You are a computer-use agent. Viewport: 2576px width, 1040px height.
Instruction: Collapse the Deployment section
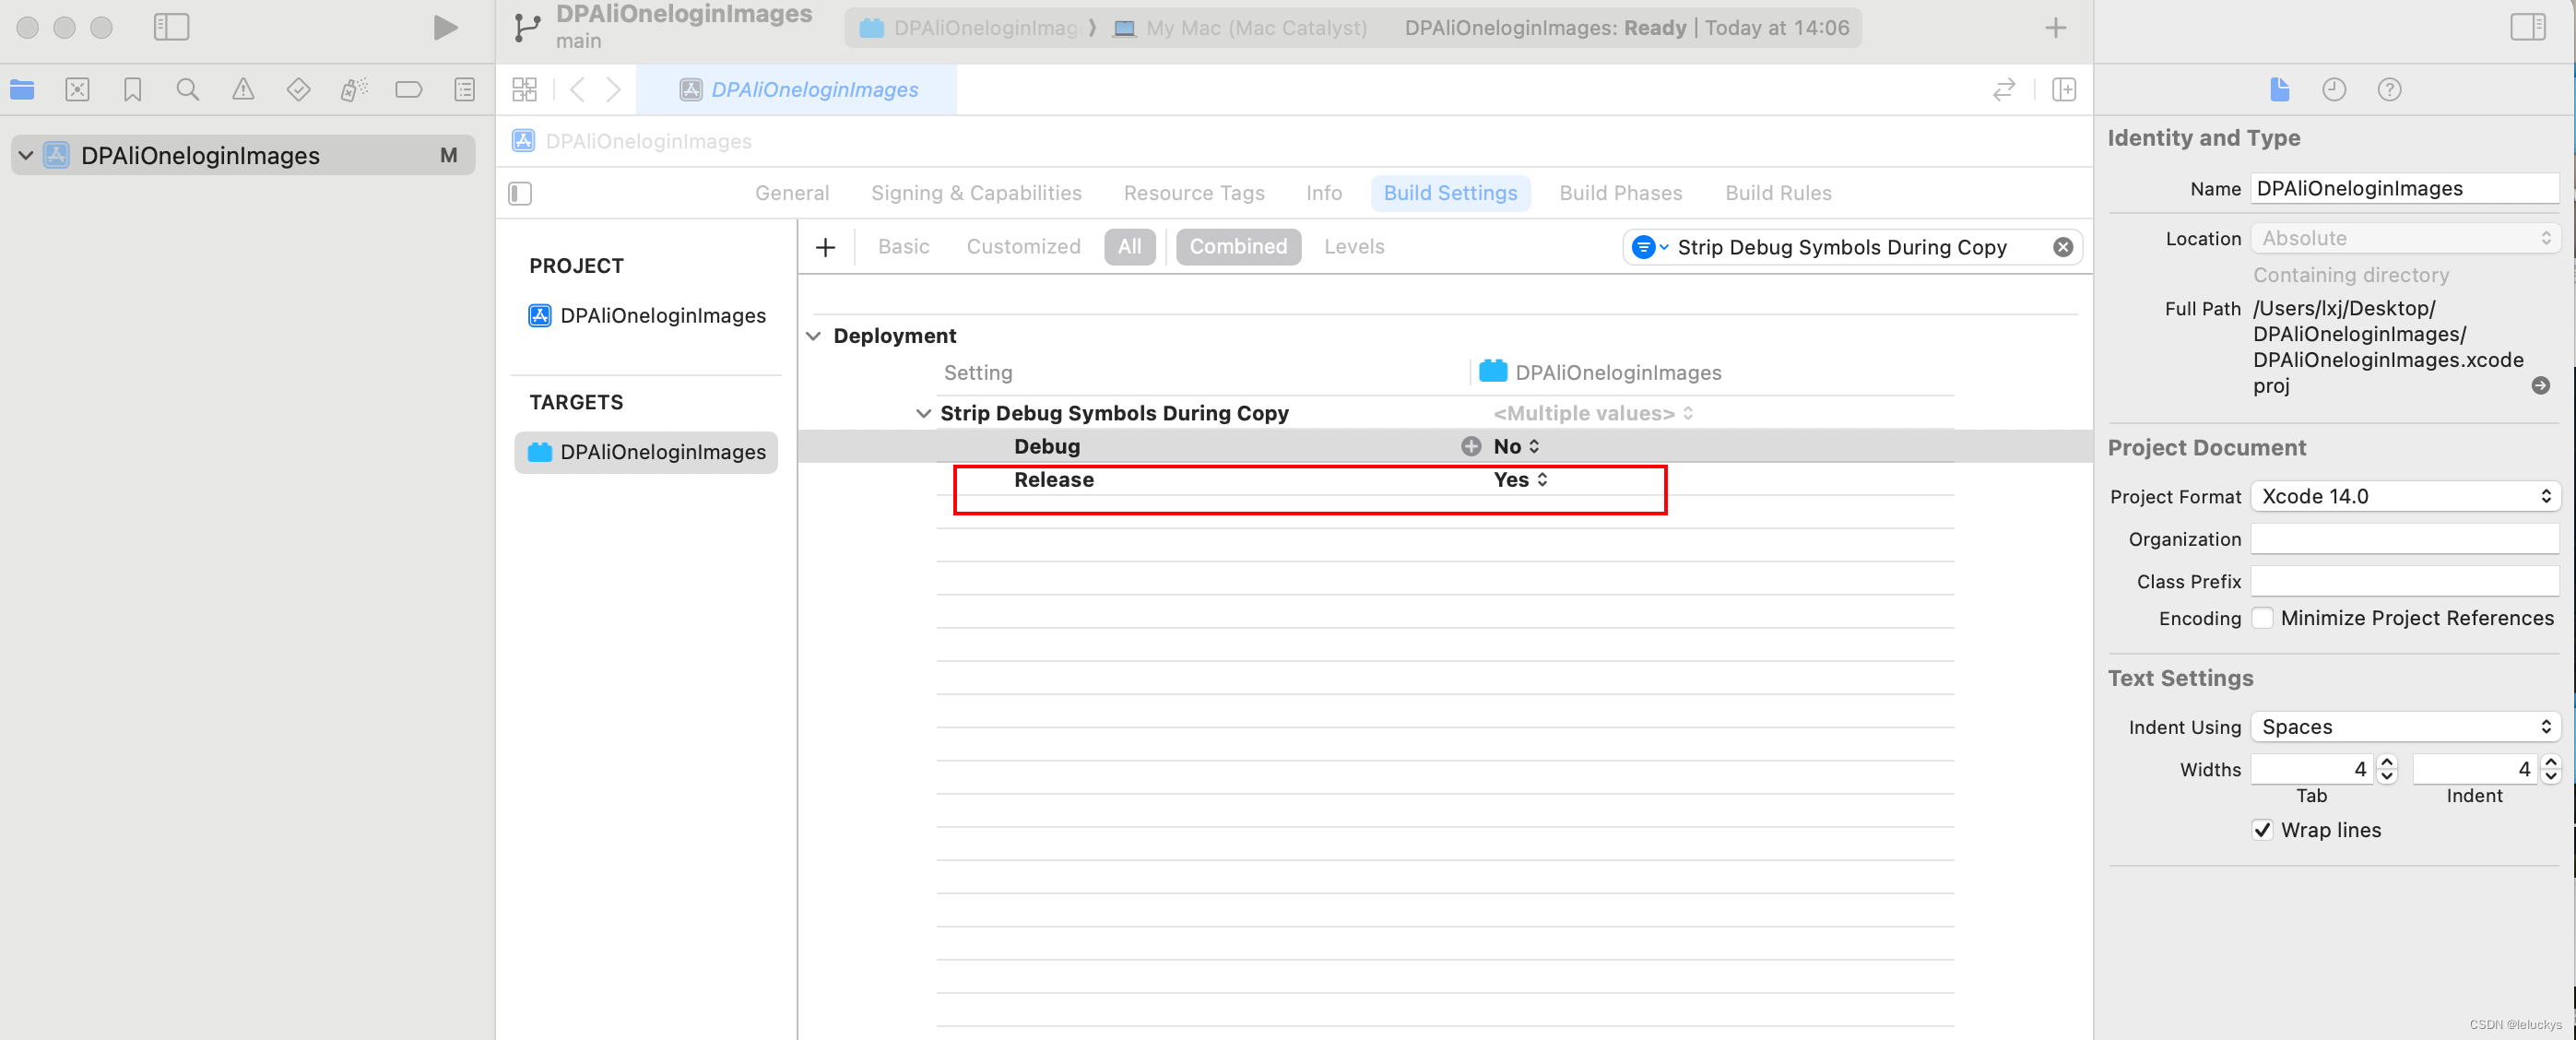point(813,336)
